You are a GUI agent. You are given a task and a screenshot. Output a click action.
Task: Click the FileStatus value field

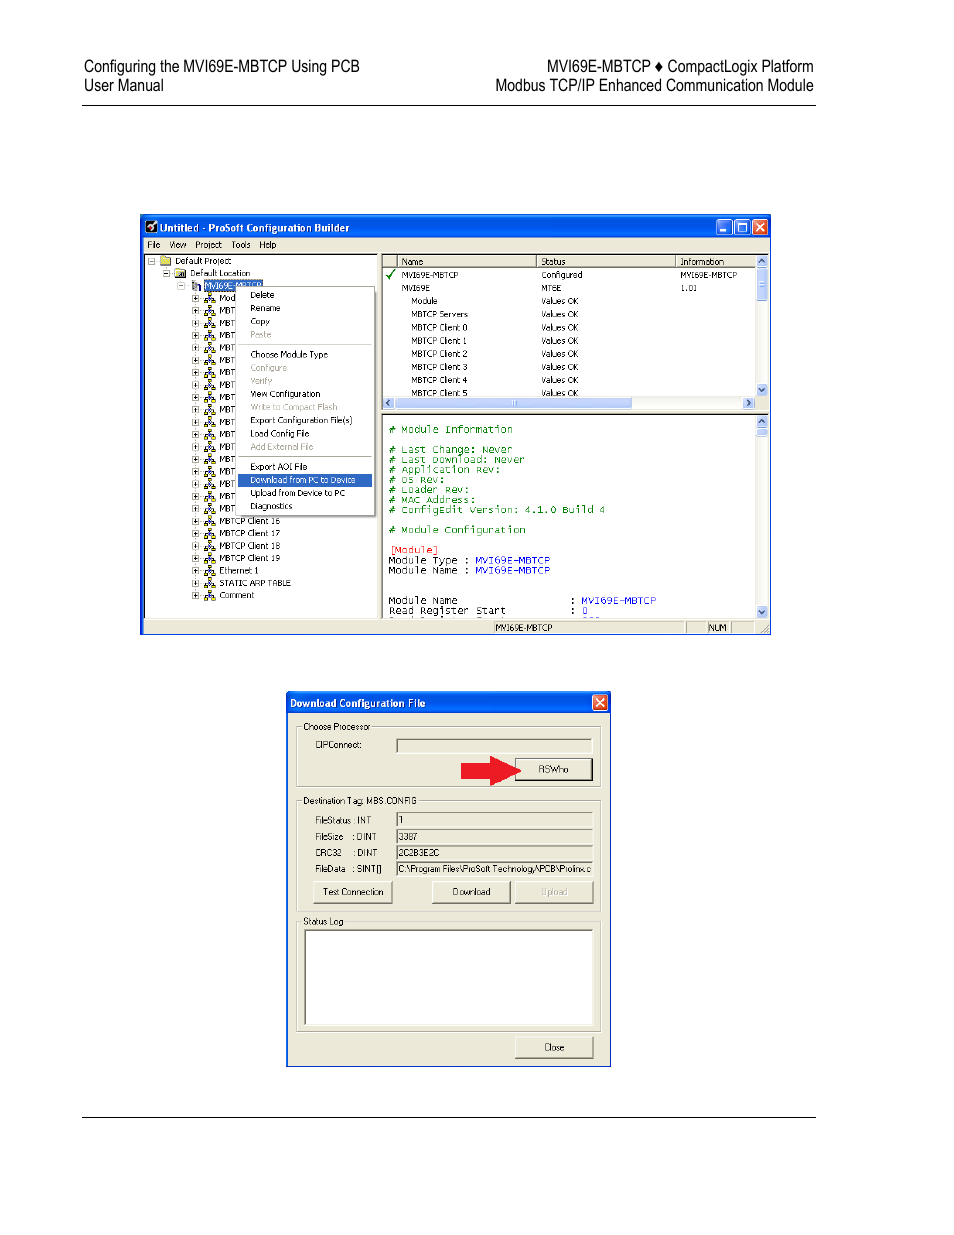click(x=494, y=820)
